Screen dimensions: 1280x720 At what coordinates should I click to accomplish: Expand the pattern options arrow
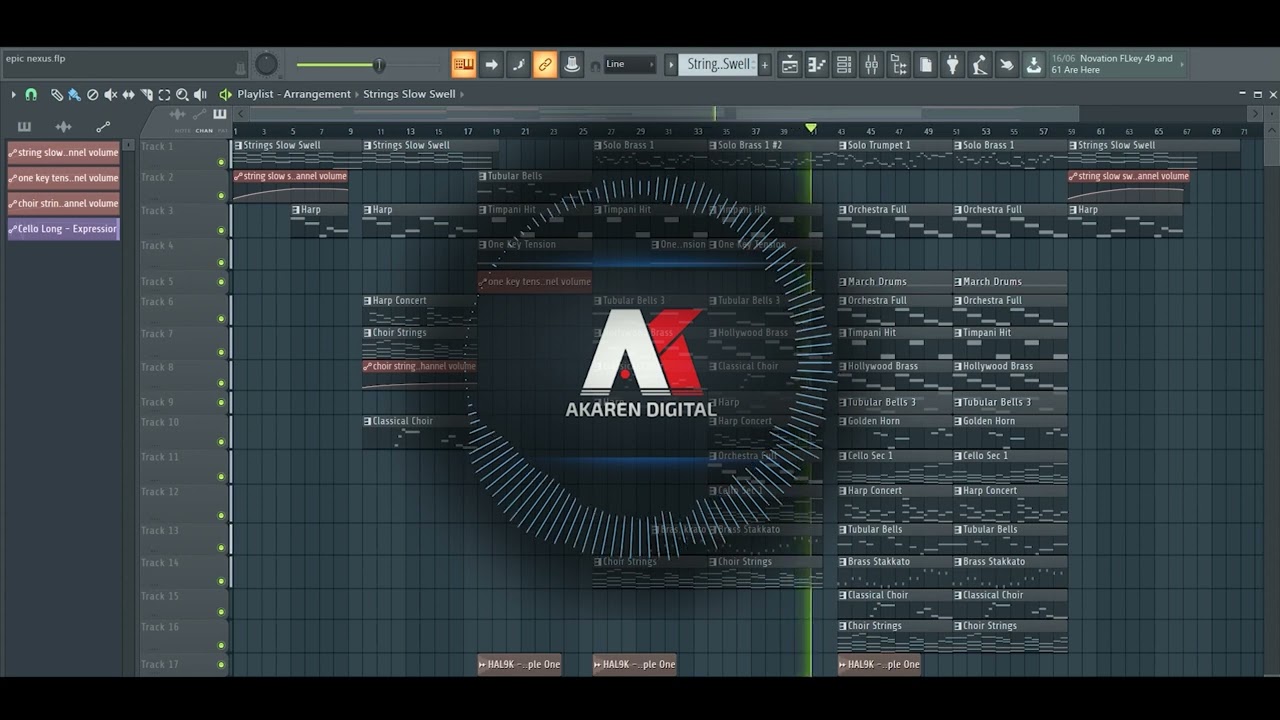click(x=671, y=65)
